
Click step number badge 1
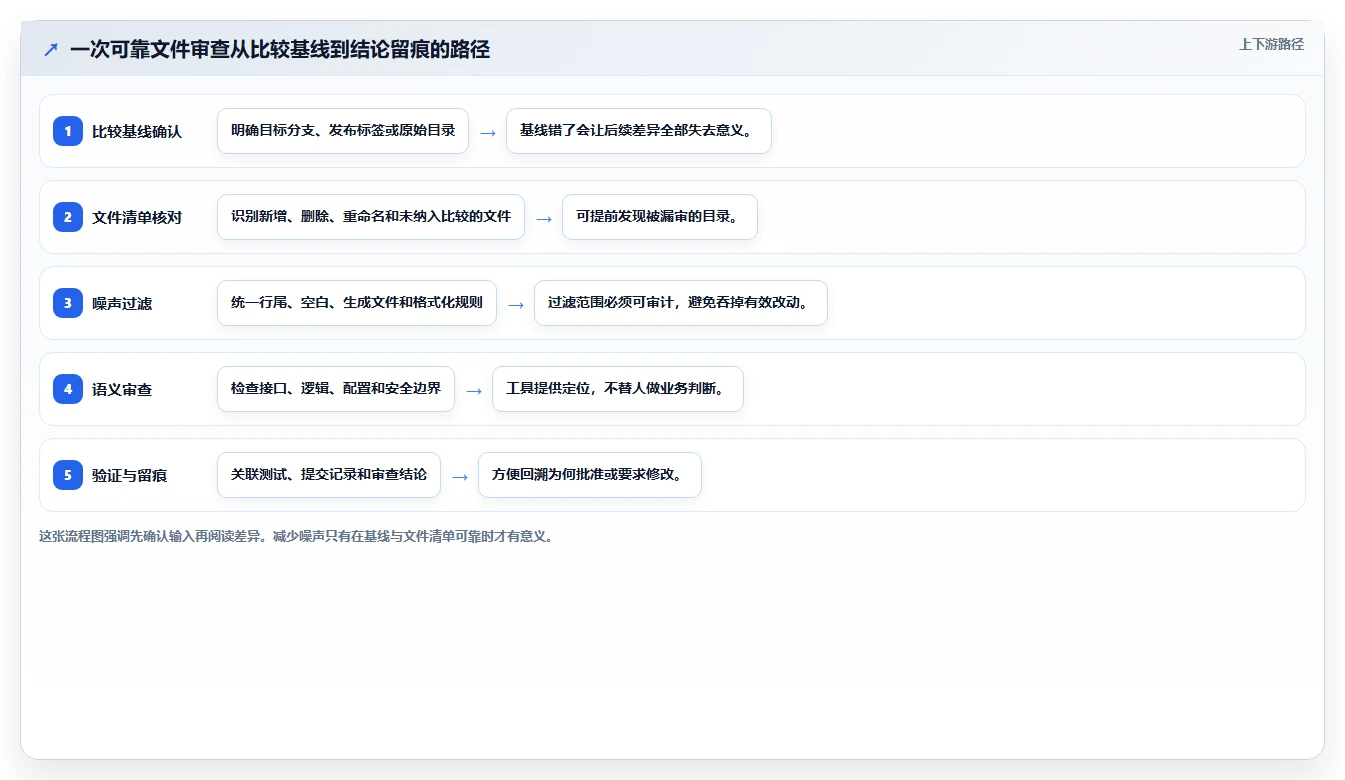point(68,131)
